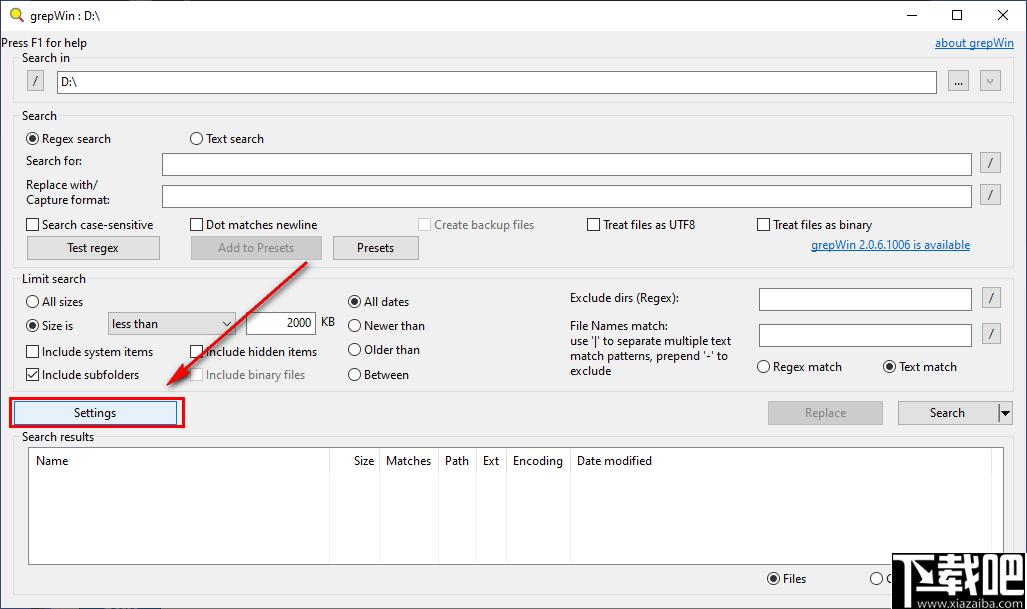
Task: Focus the Search in path field
Action: 496,82
